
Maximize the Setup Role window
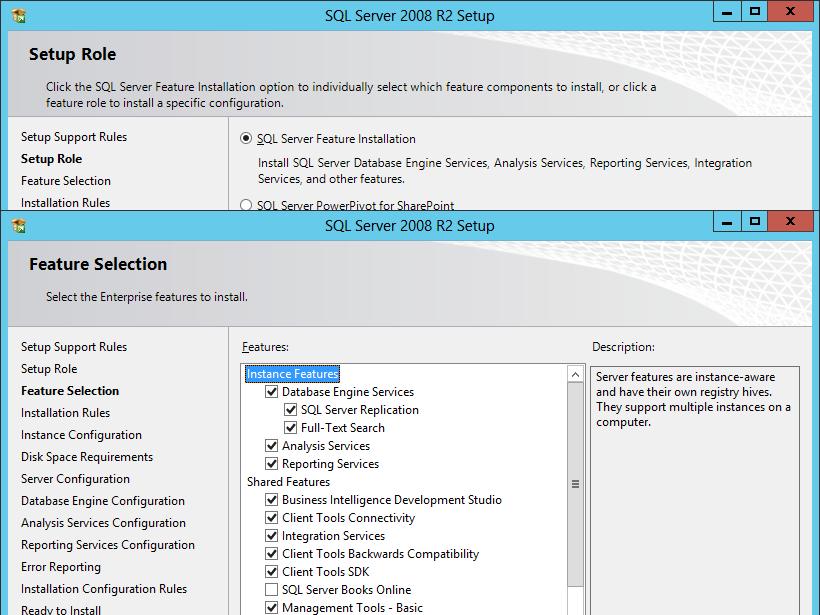point(755,12)
